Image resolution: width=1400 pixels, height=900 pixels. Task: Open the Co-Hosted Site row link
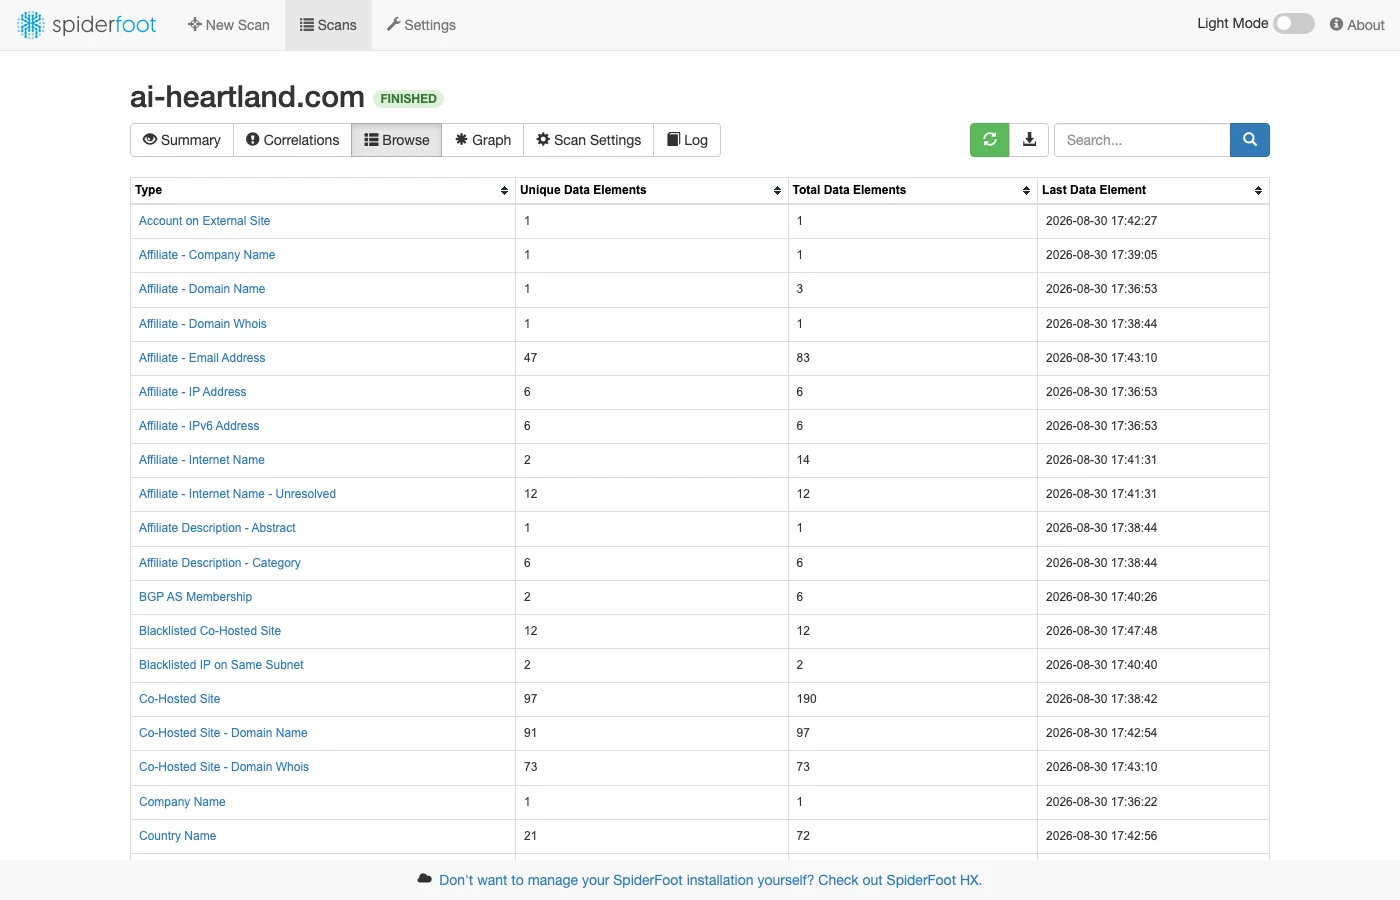[x=179, y=699]
